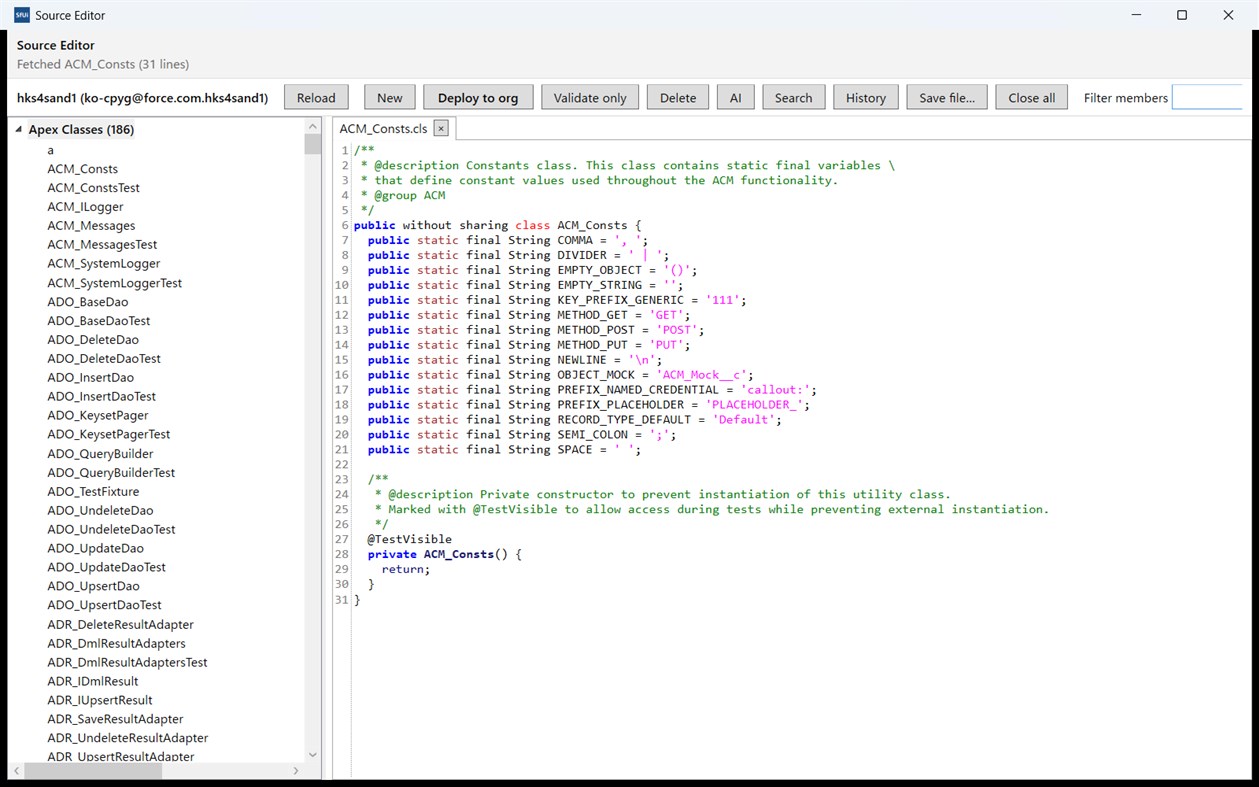
Task: Open ADO_UpsertDaoTest class
Action: click(x=105, y=605)
